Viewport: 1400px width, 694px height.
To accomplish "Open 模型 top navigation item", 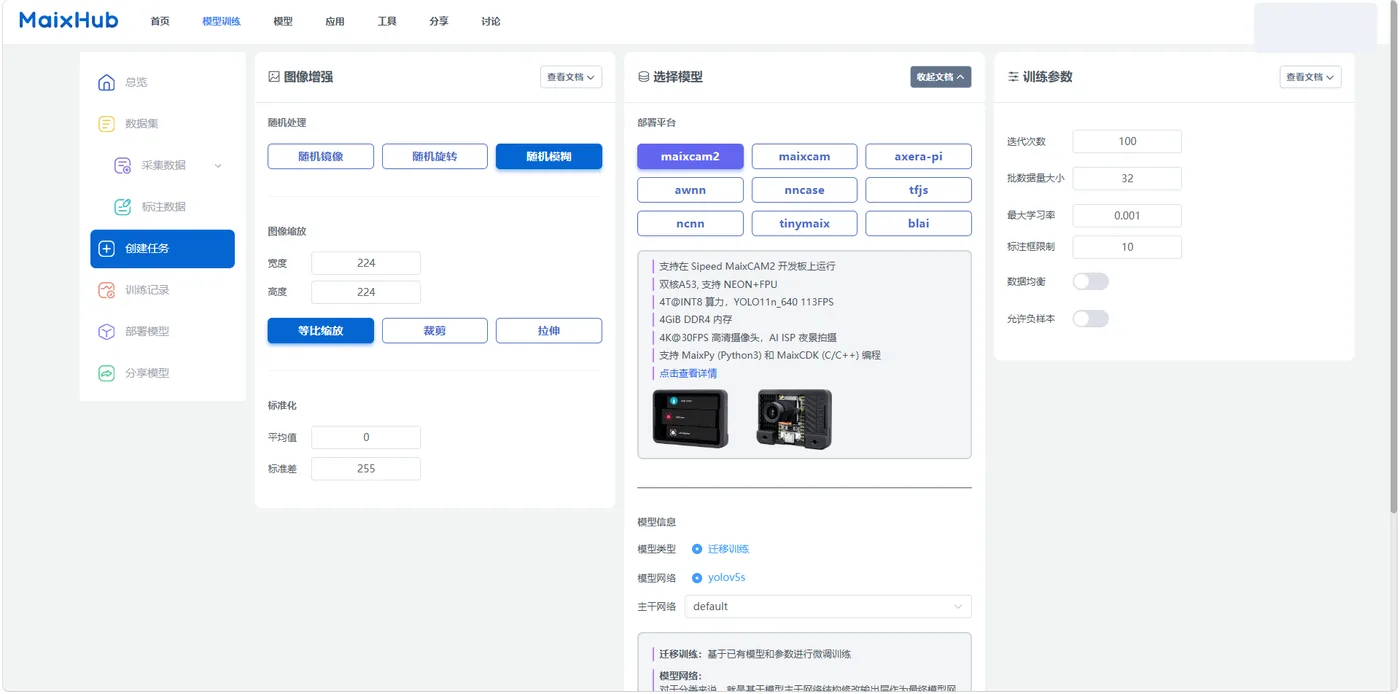I will [283, 21].
